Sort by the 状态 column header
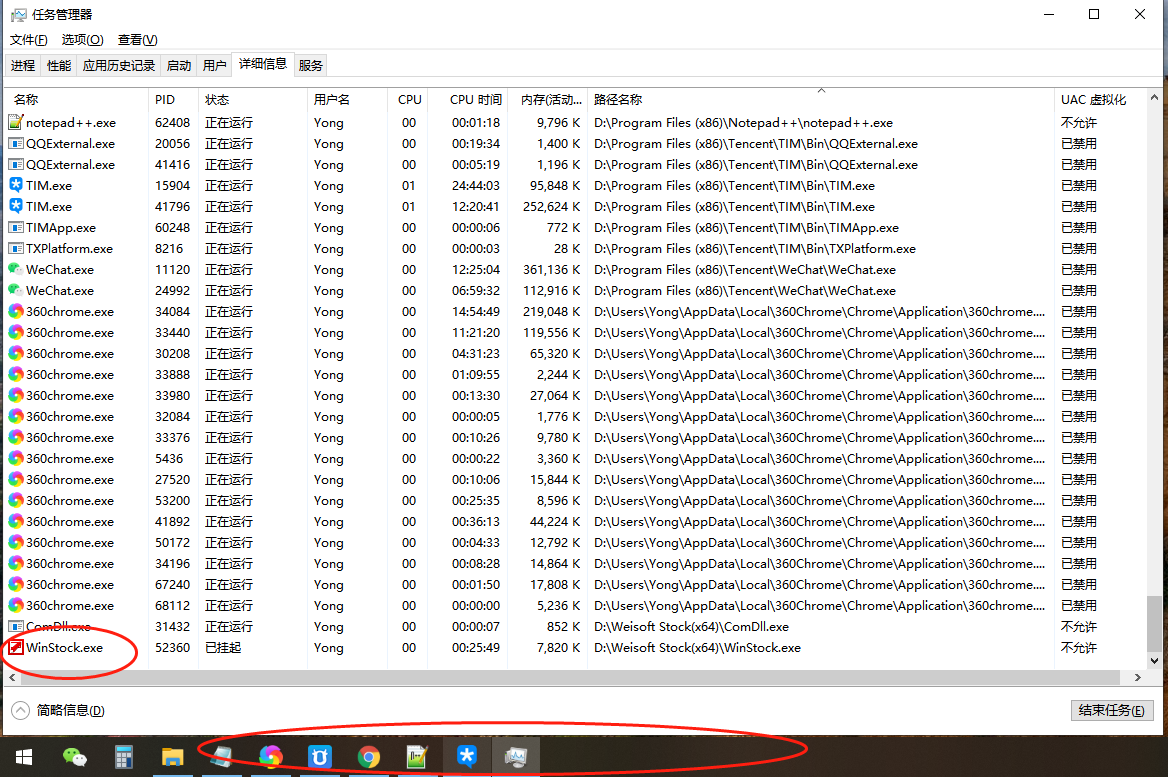1168x777 pixels. click(253, 99)
